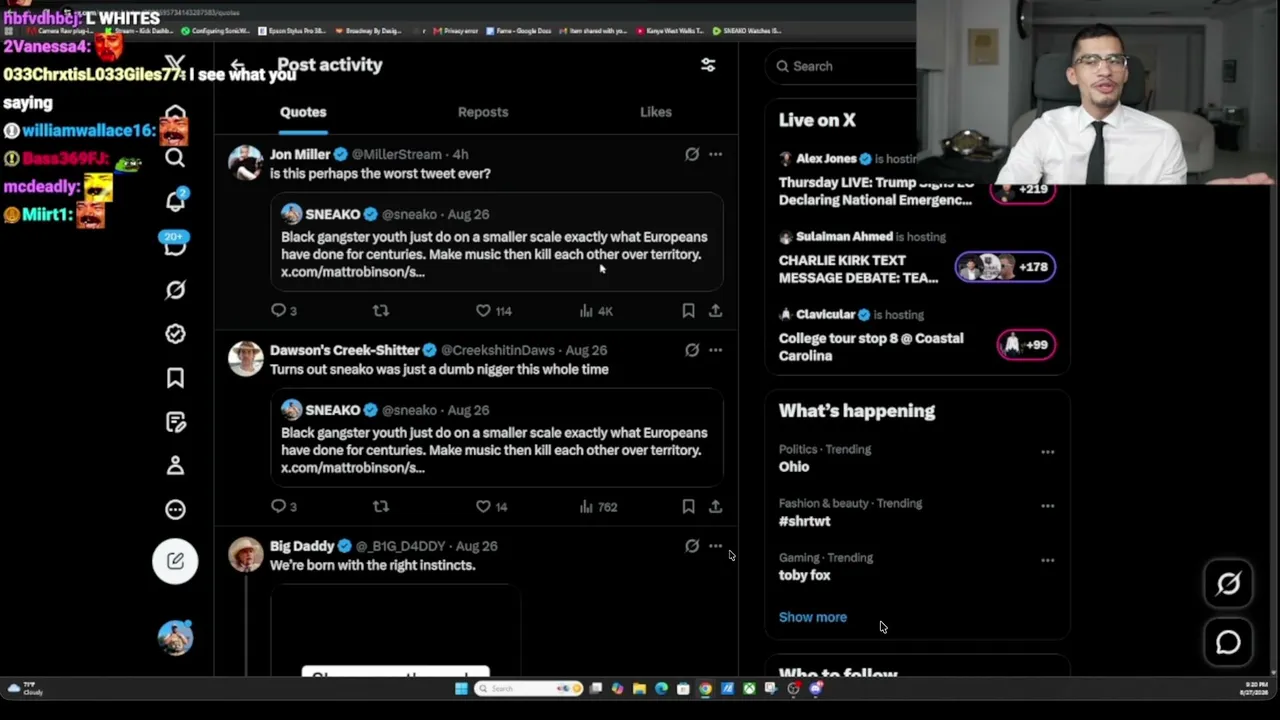Screen dimensions: 1280x720
Task: Bookmark Jon Miller's post
Action: (x=688, y=311)
